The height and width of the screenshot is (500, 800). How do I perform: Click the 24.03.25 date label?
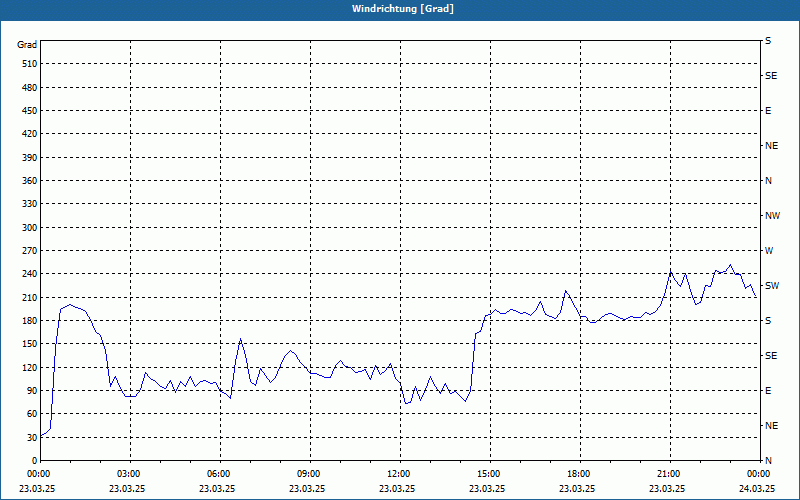coord(757,488)
